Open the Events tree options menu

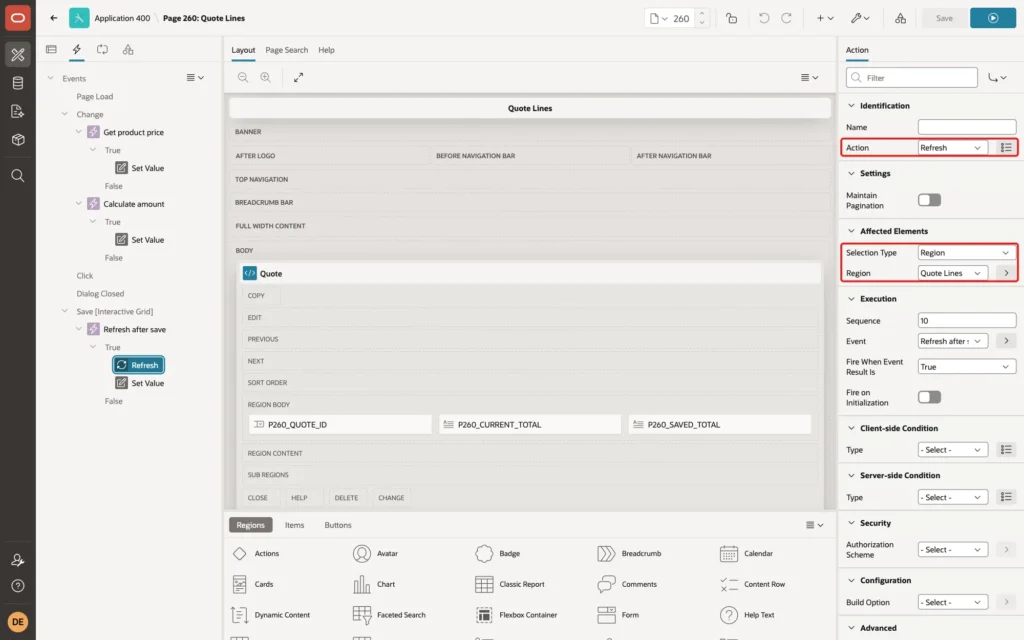point(195,78)
